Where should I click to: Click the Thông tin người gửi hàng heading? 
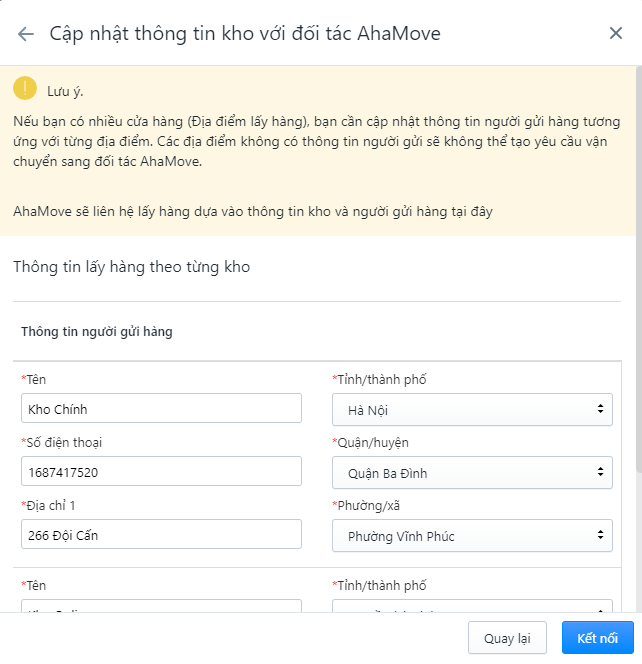(97, 332)
